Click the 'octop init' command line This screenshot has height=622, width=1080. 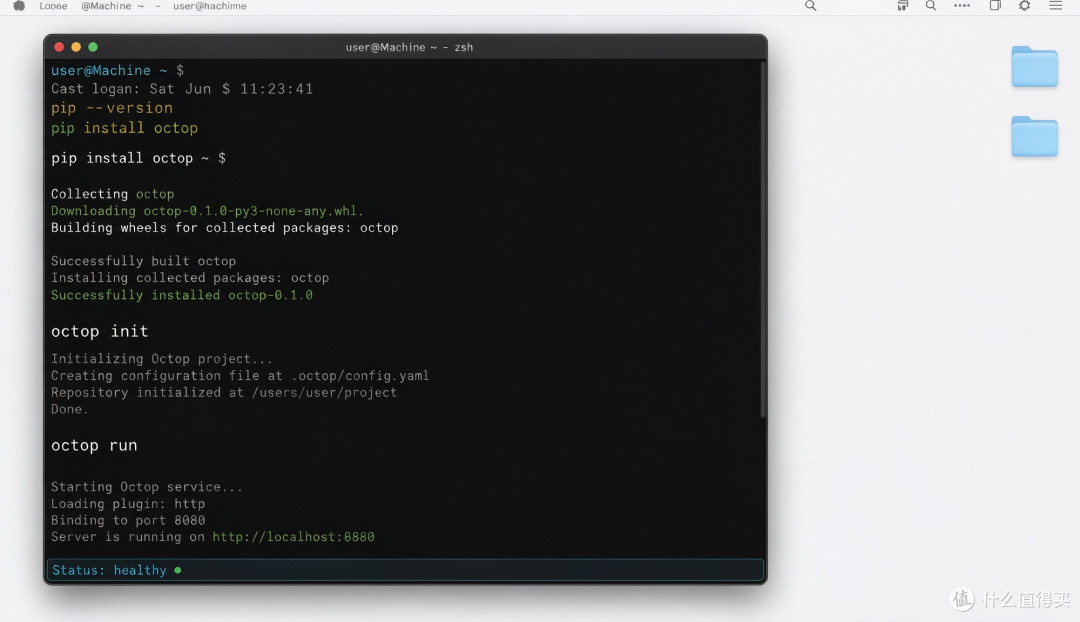100,331
